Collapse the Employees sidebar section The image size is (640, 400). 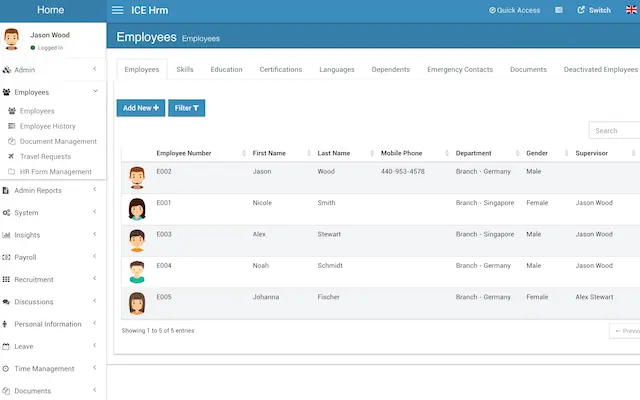(32, 92)
